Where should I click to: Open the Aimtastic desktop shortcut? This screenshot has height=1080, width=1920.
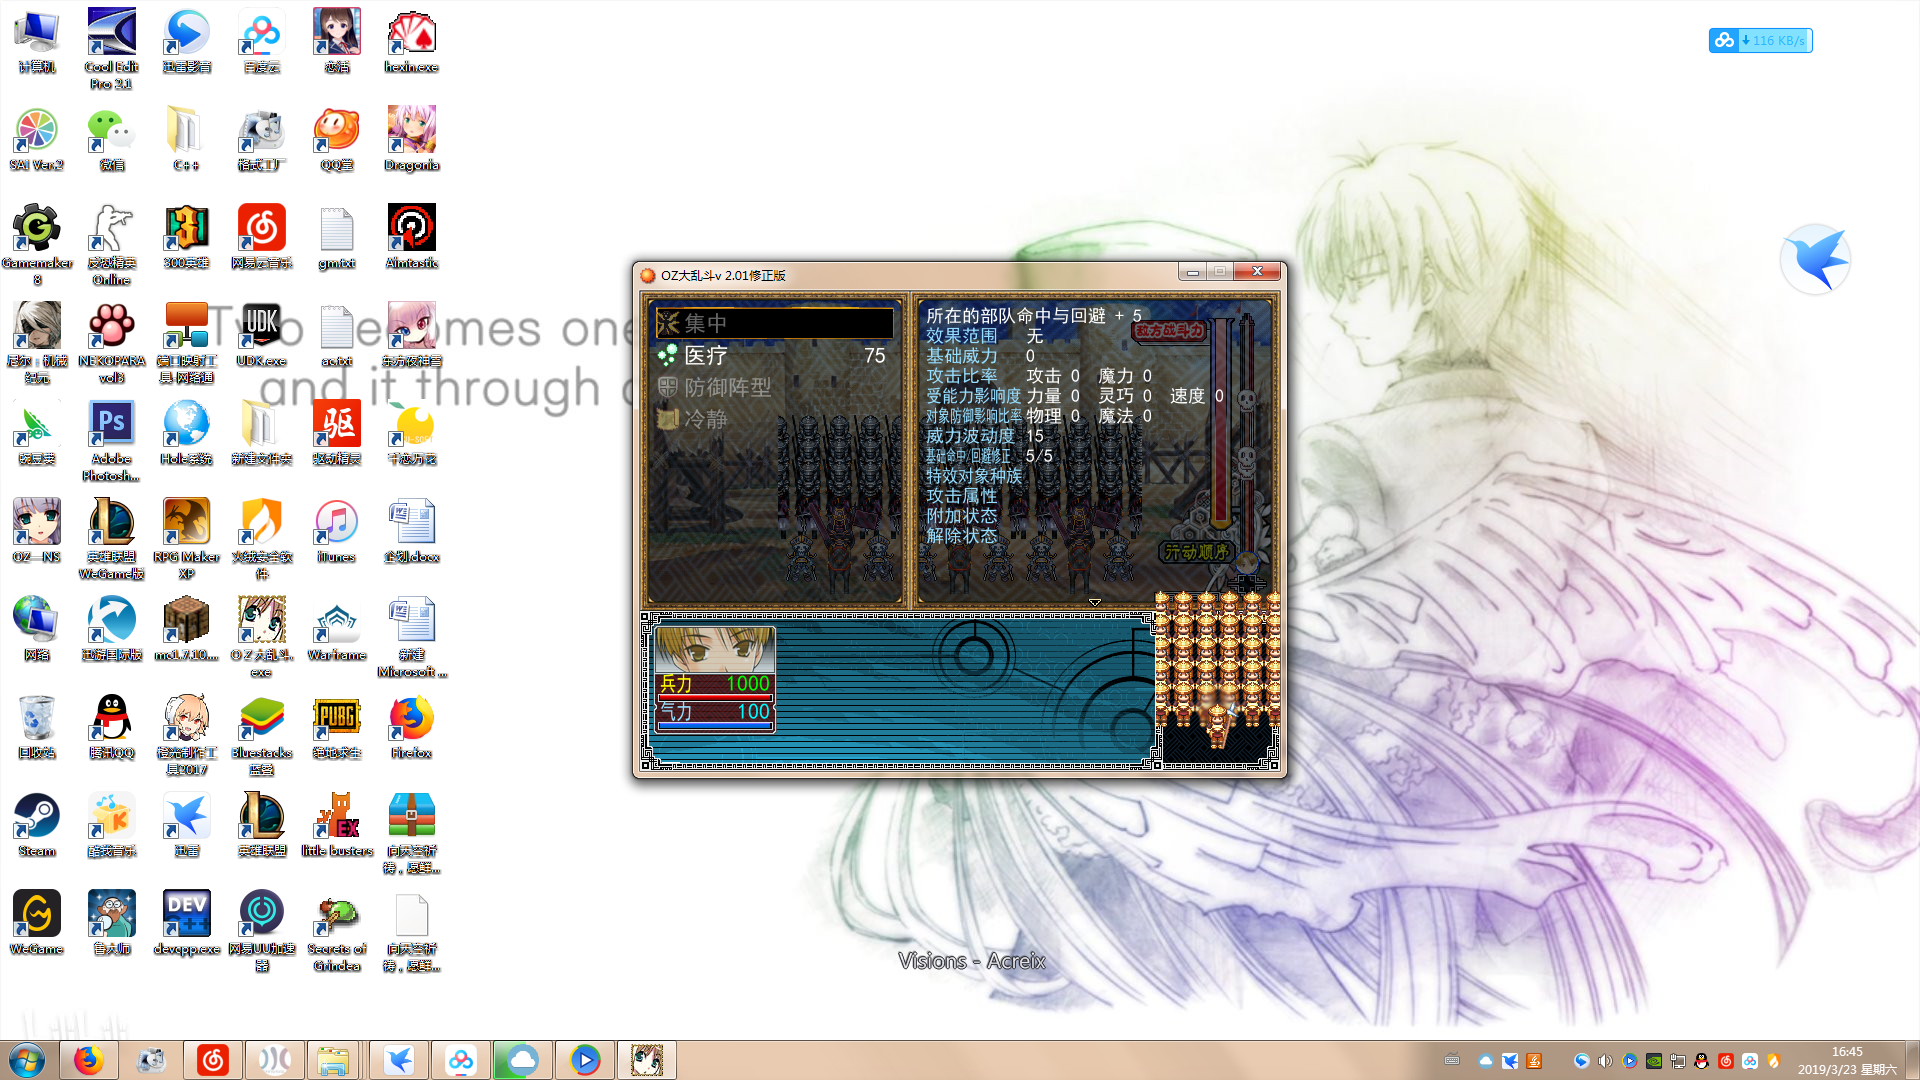coord(411,237)
